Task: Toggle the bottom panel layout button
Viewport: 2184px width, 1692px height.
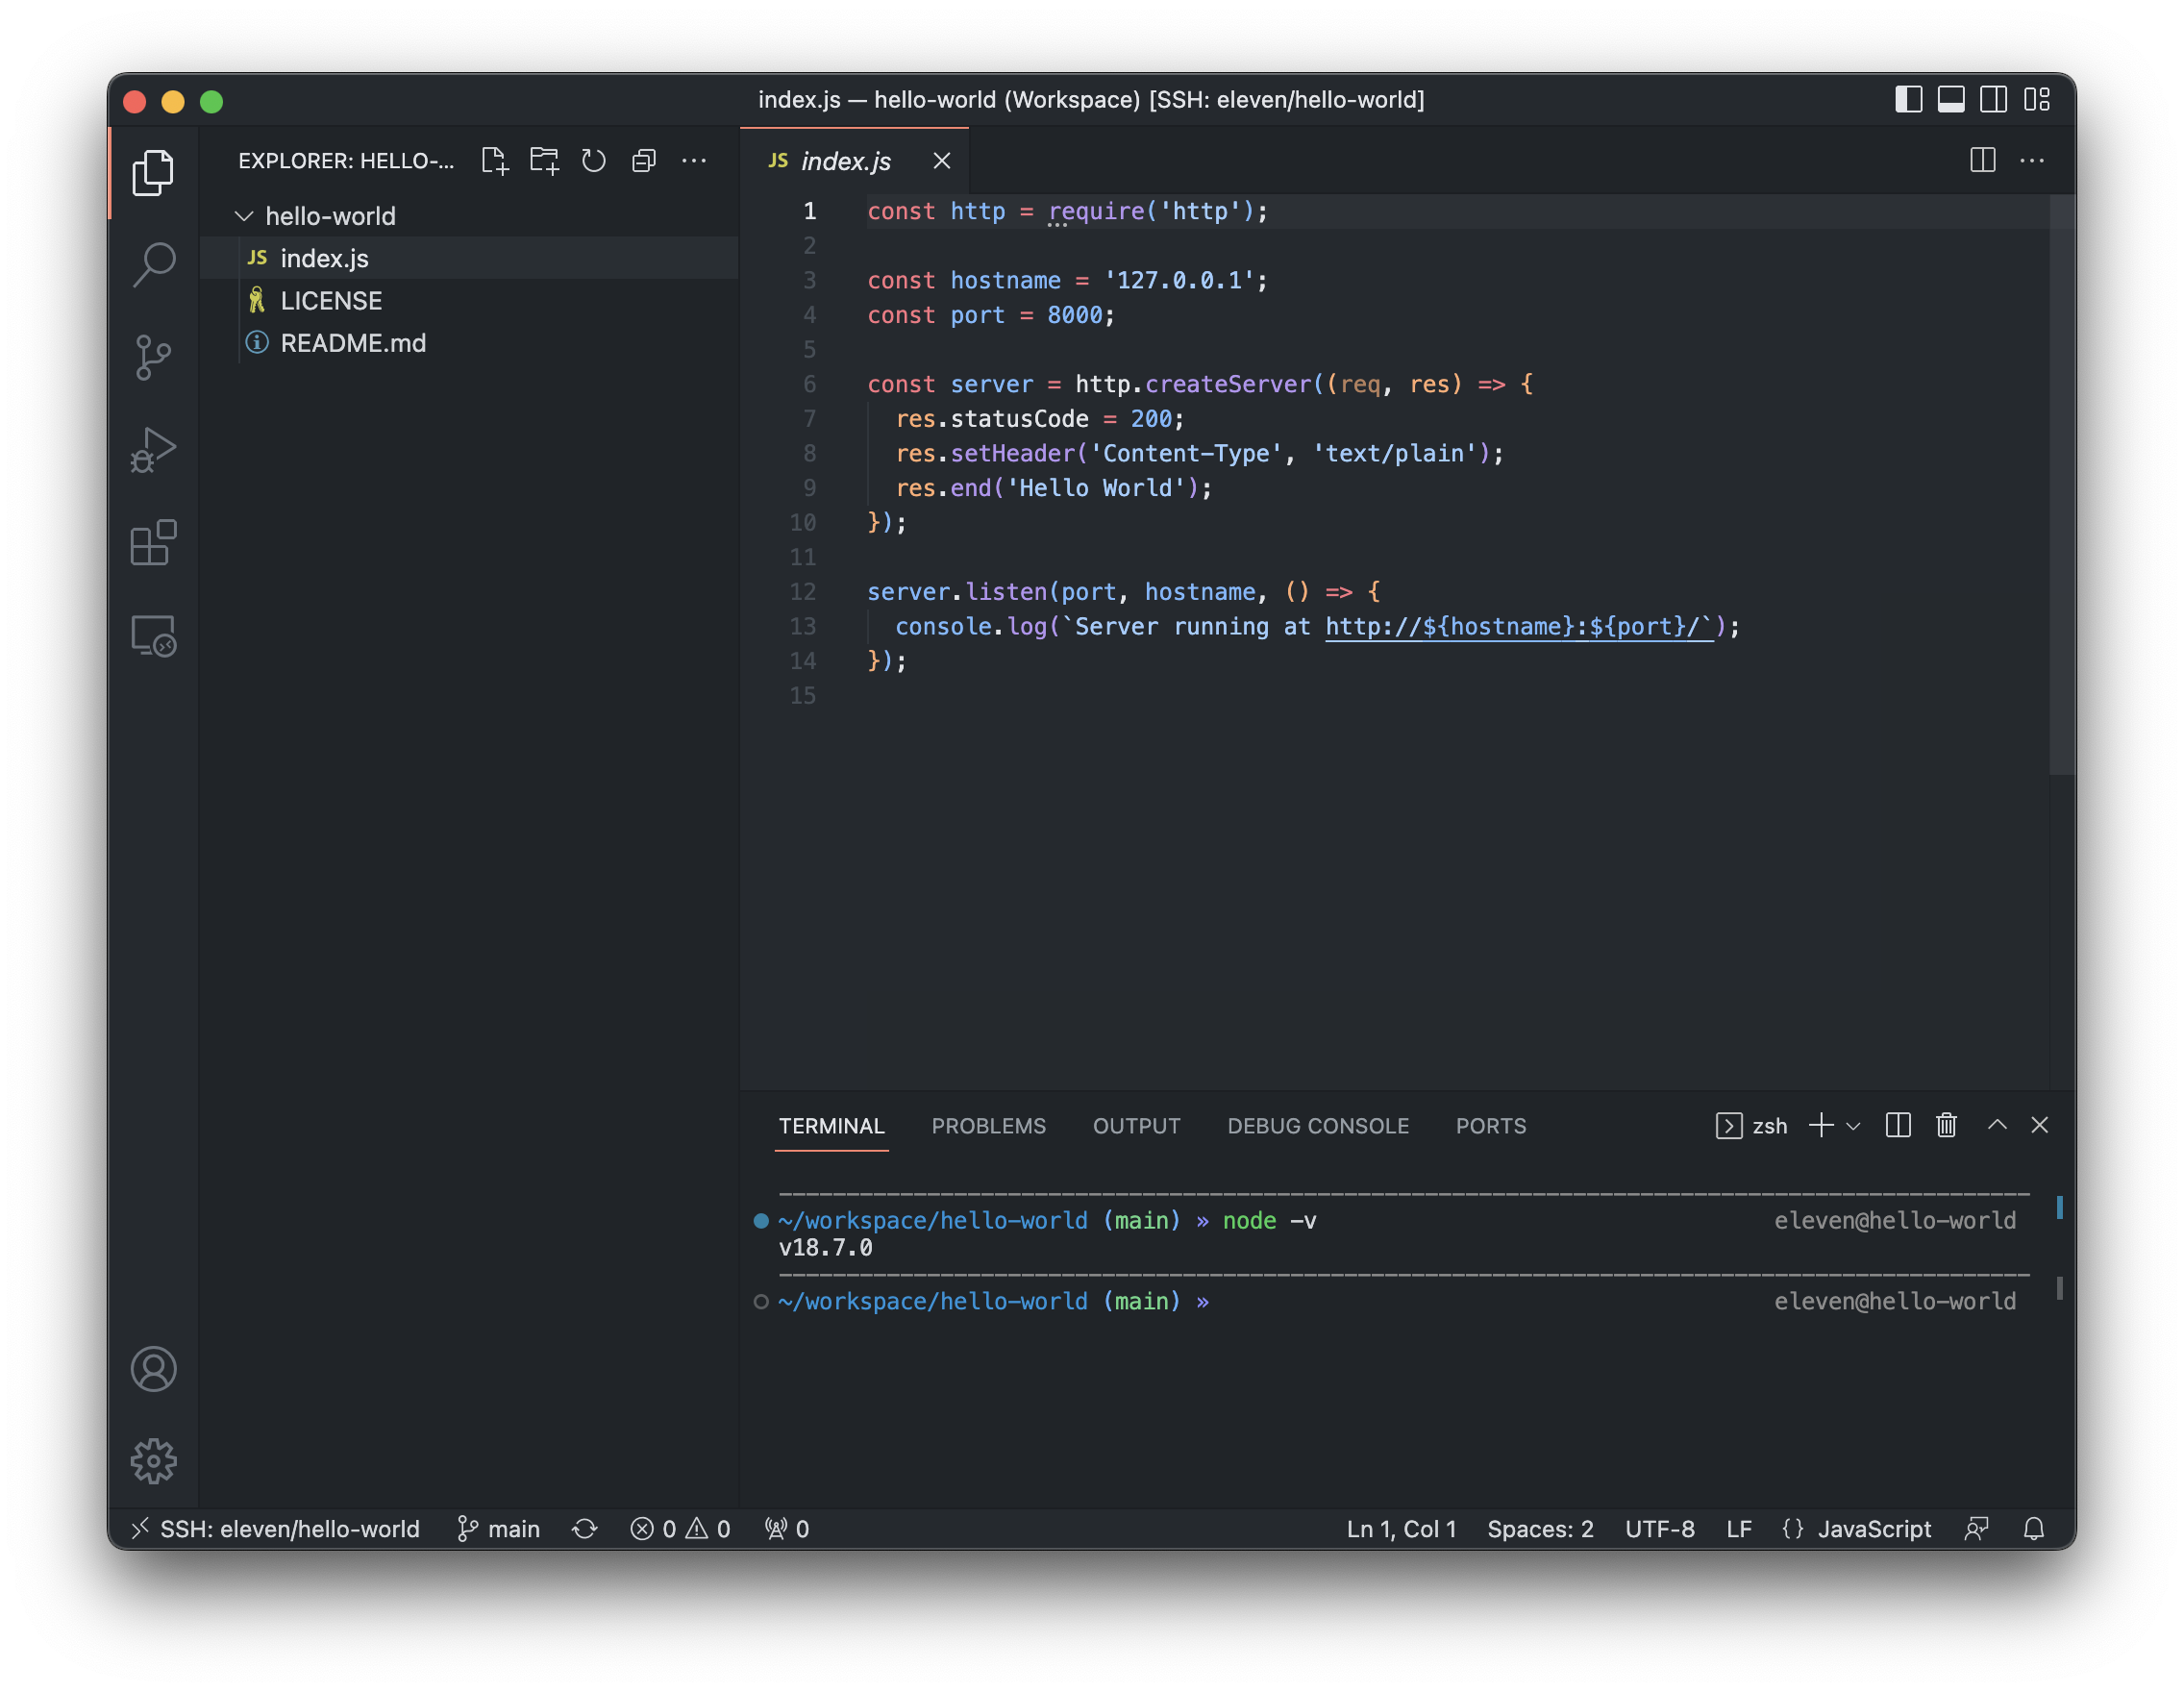Action: (x=1950, y=100)
